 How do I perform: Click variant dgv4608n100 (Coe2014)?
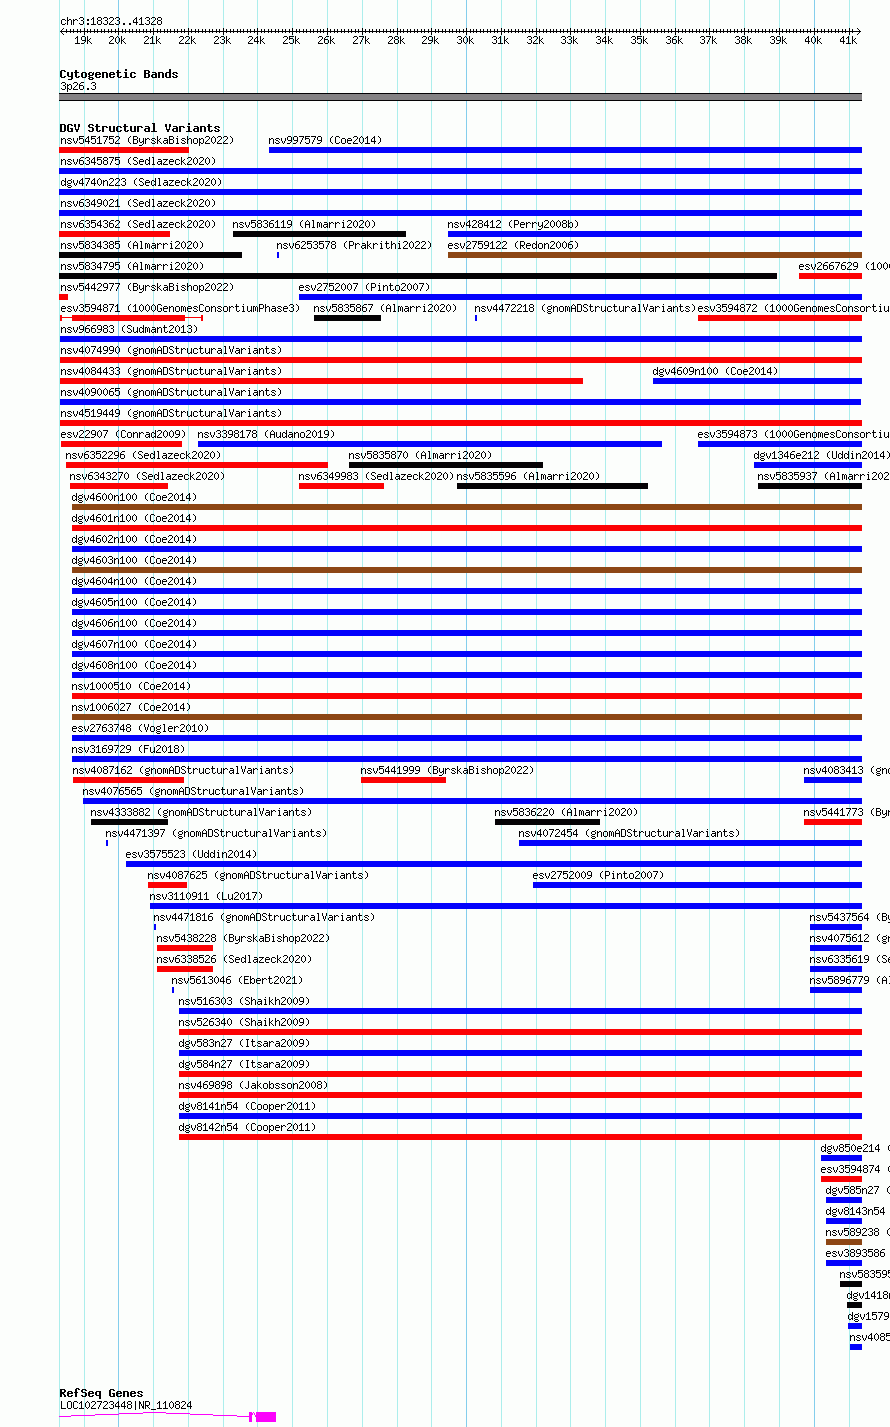(466, 675)
